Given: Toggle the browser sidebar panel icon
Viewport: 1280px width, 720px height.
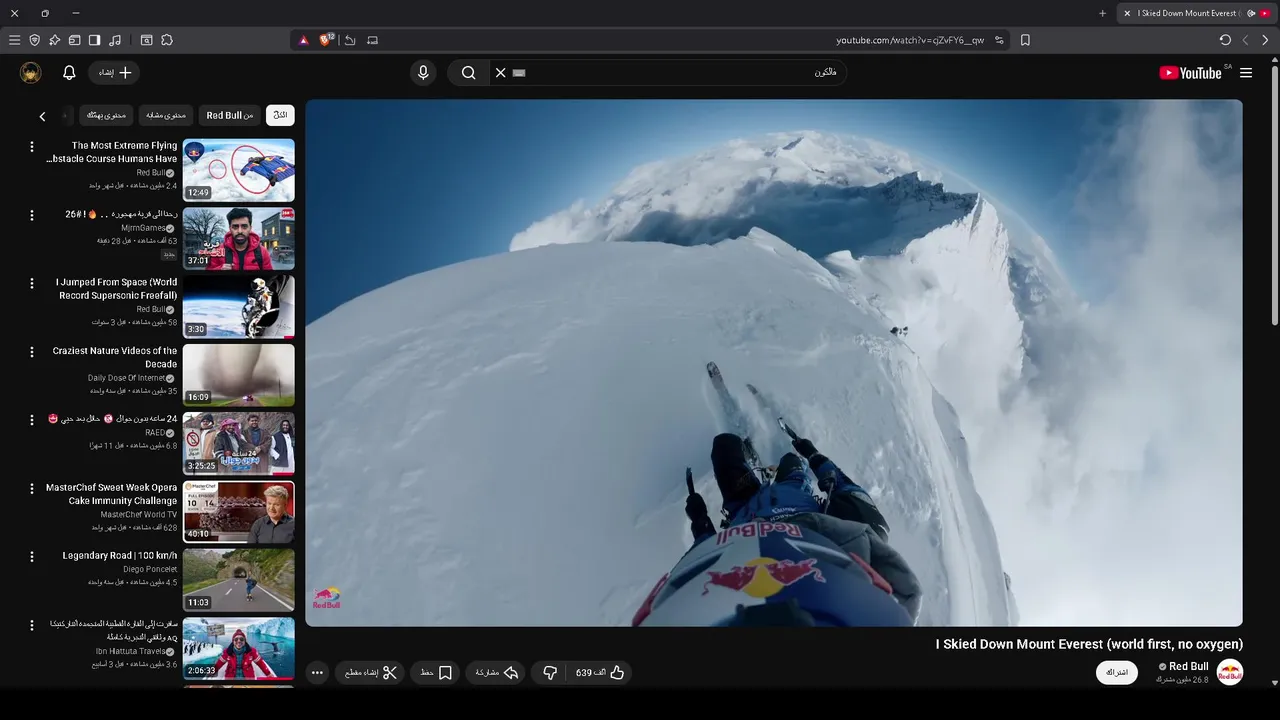Looking at the screenshot, I should (94, 40).
